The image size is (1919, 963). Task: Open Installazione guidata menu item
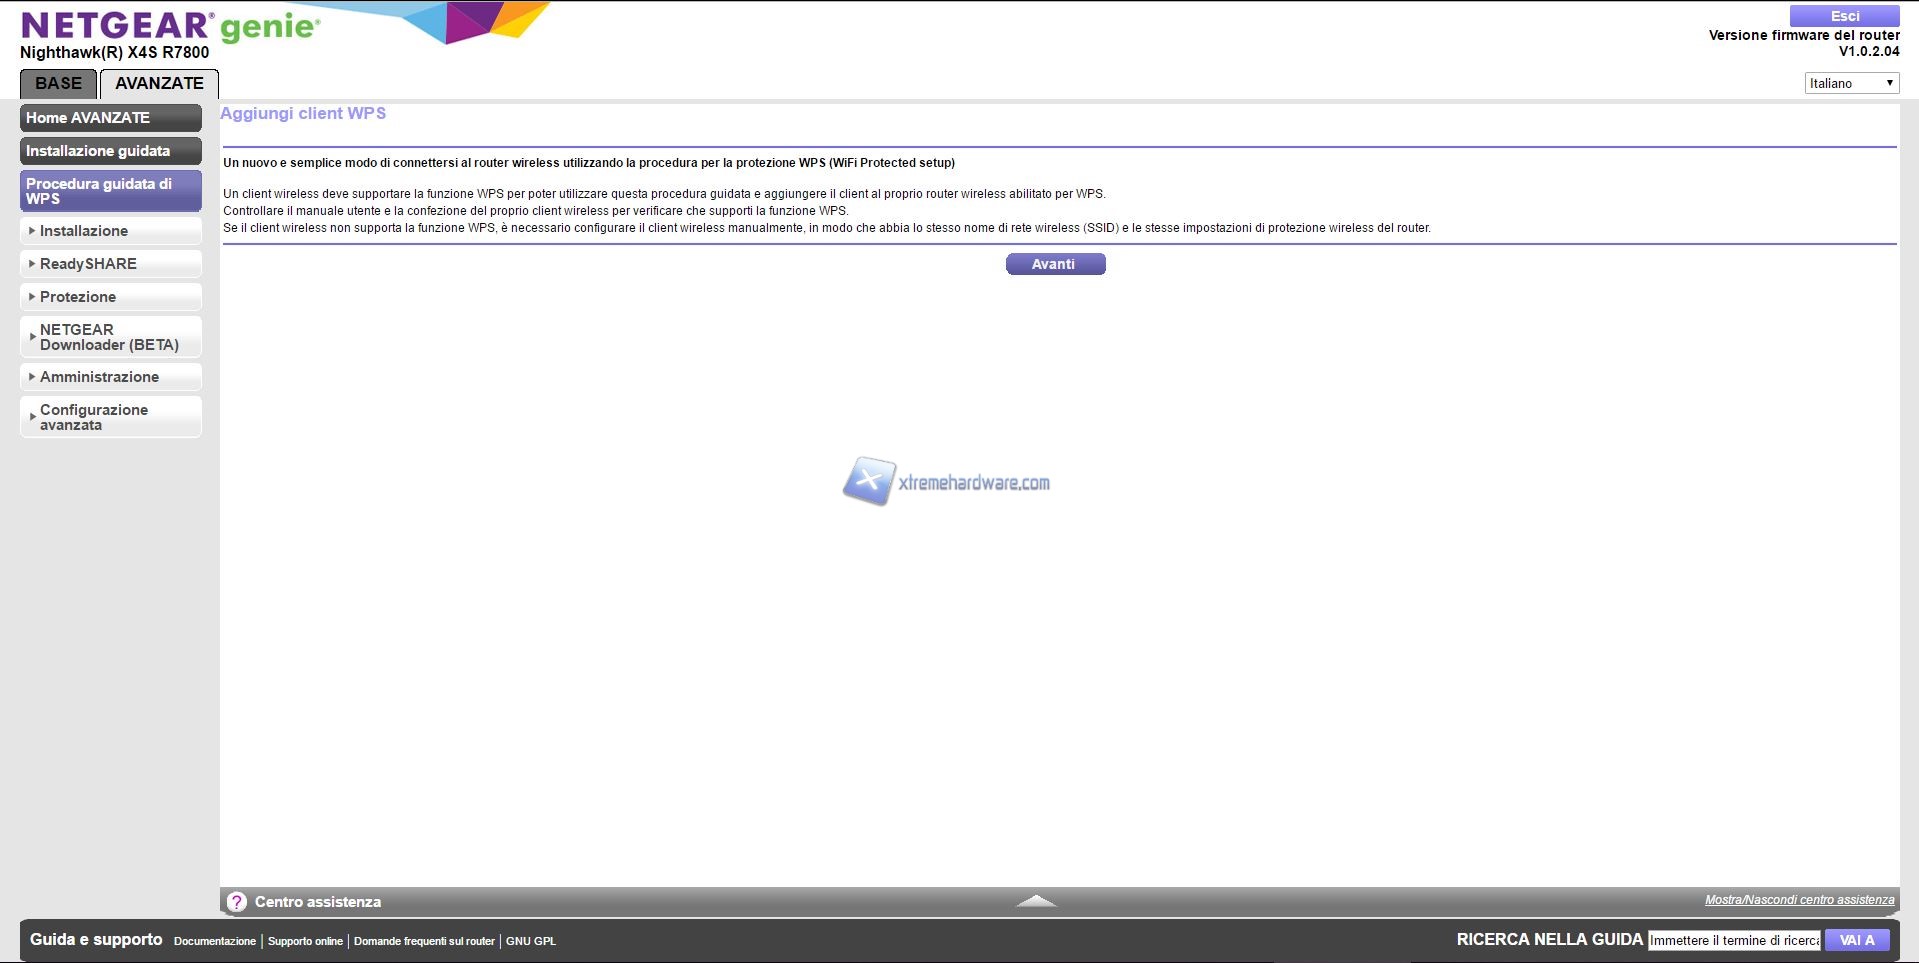click(110, 151)
